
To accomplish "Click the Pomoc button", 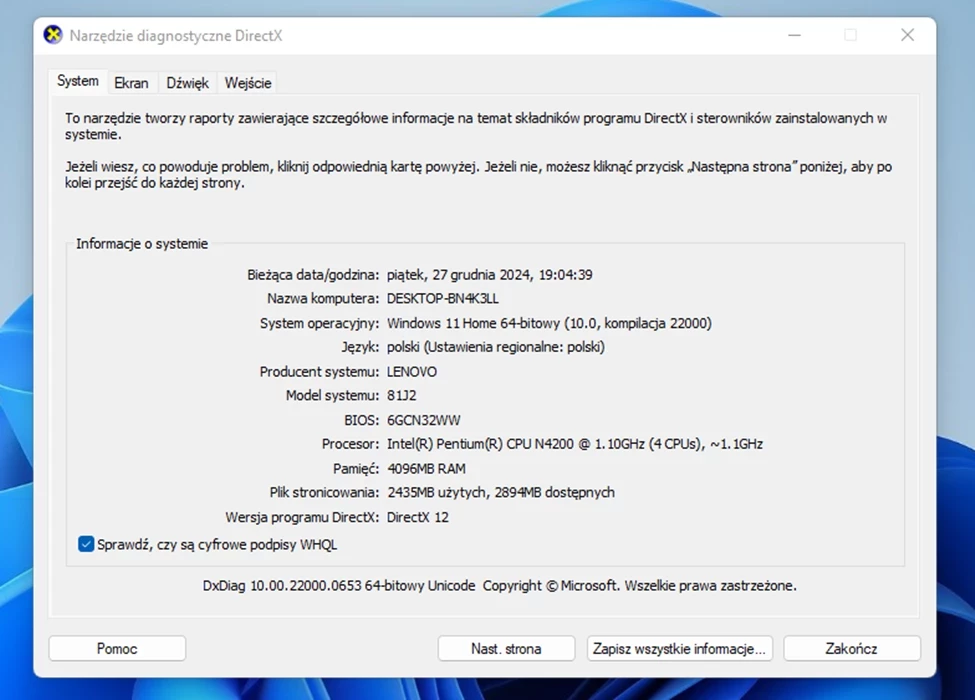I will pyautogui.click(x=117, y=648).
